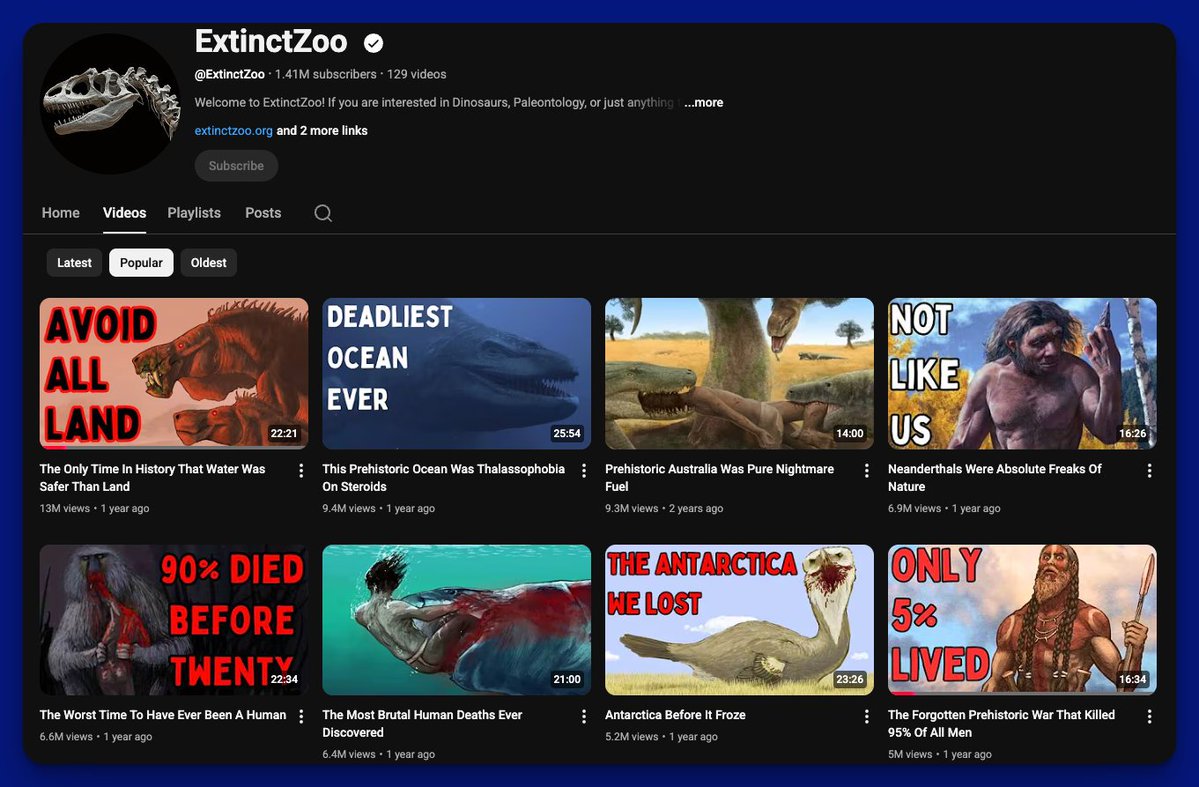Image resolution: width=1199 pixels, height=787 pixels.
Task: Open options menu for Neanderthals video
Action: pos(1149,470)
